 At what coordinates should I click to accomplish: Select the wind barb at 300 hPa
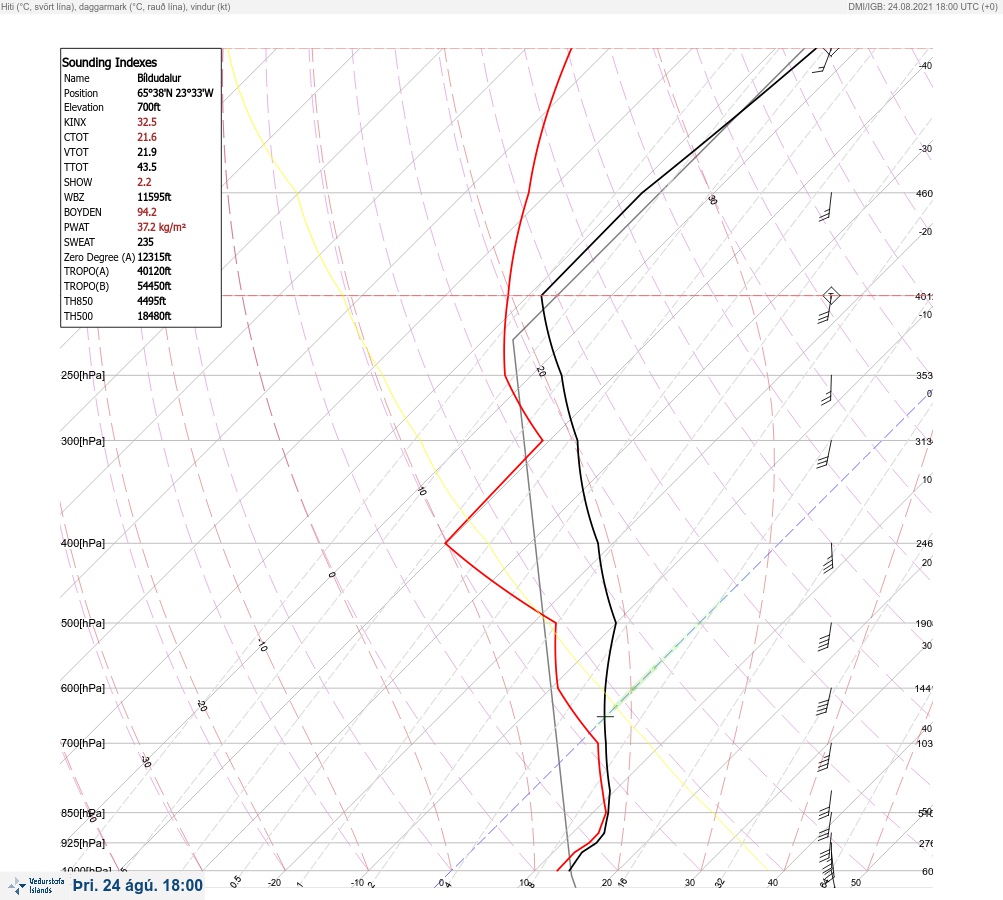[x=824, y=454]
